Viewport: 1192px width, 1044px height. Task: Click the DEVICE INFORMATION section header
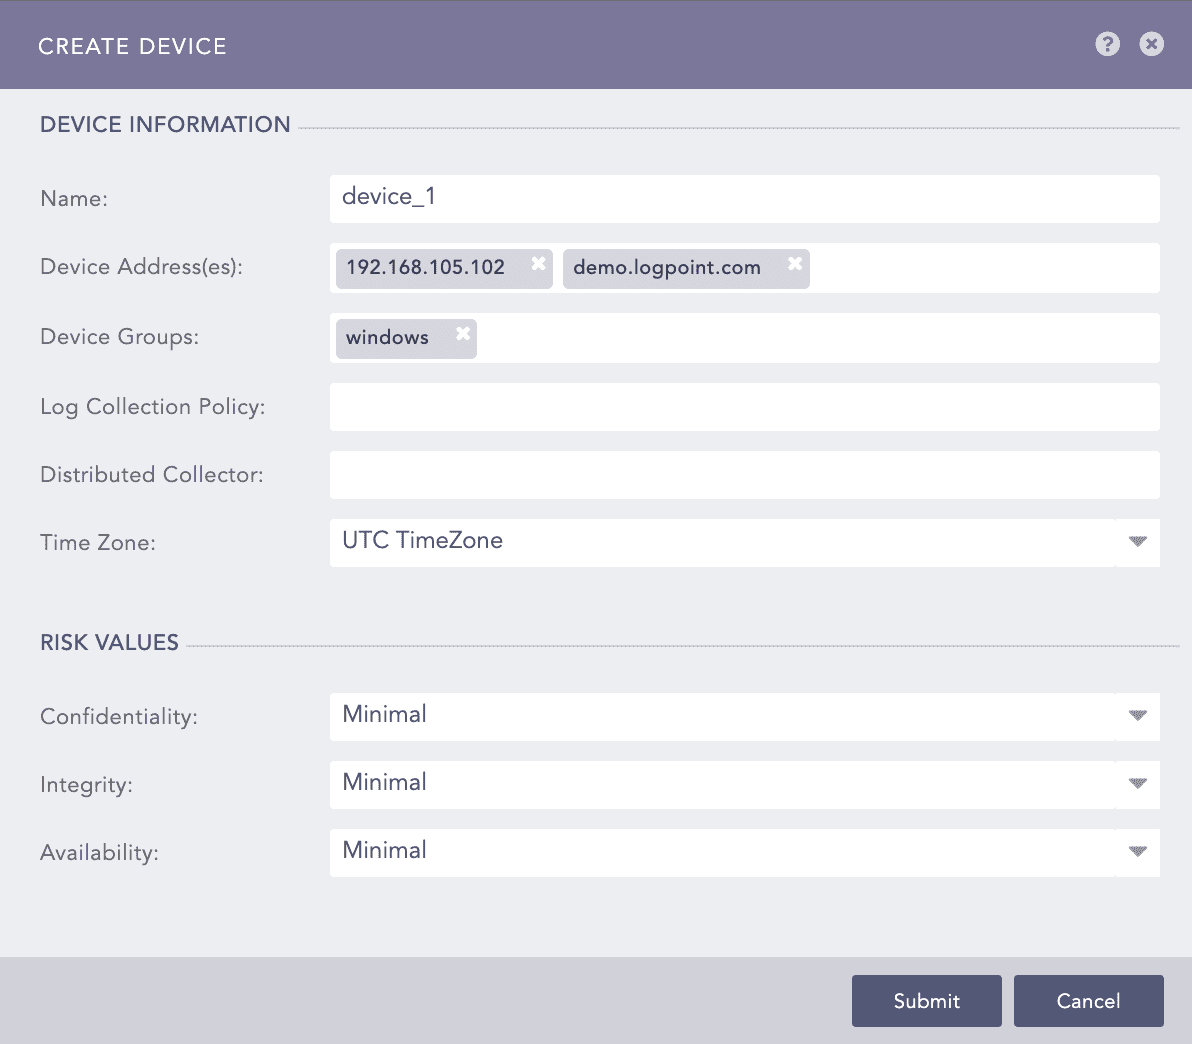tap(165, 124)
